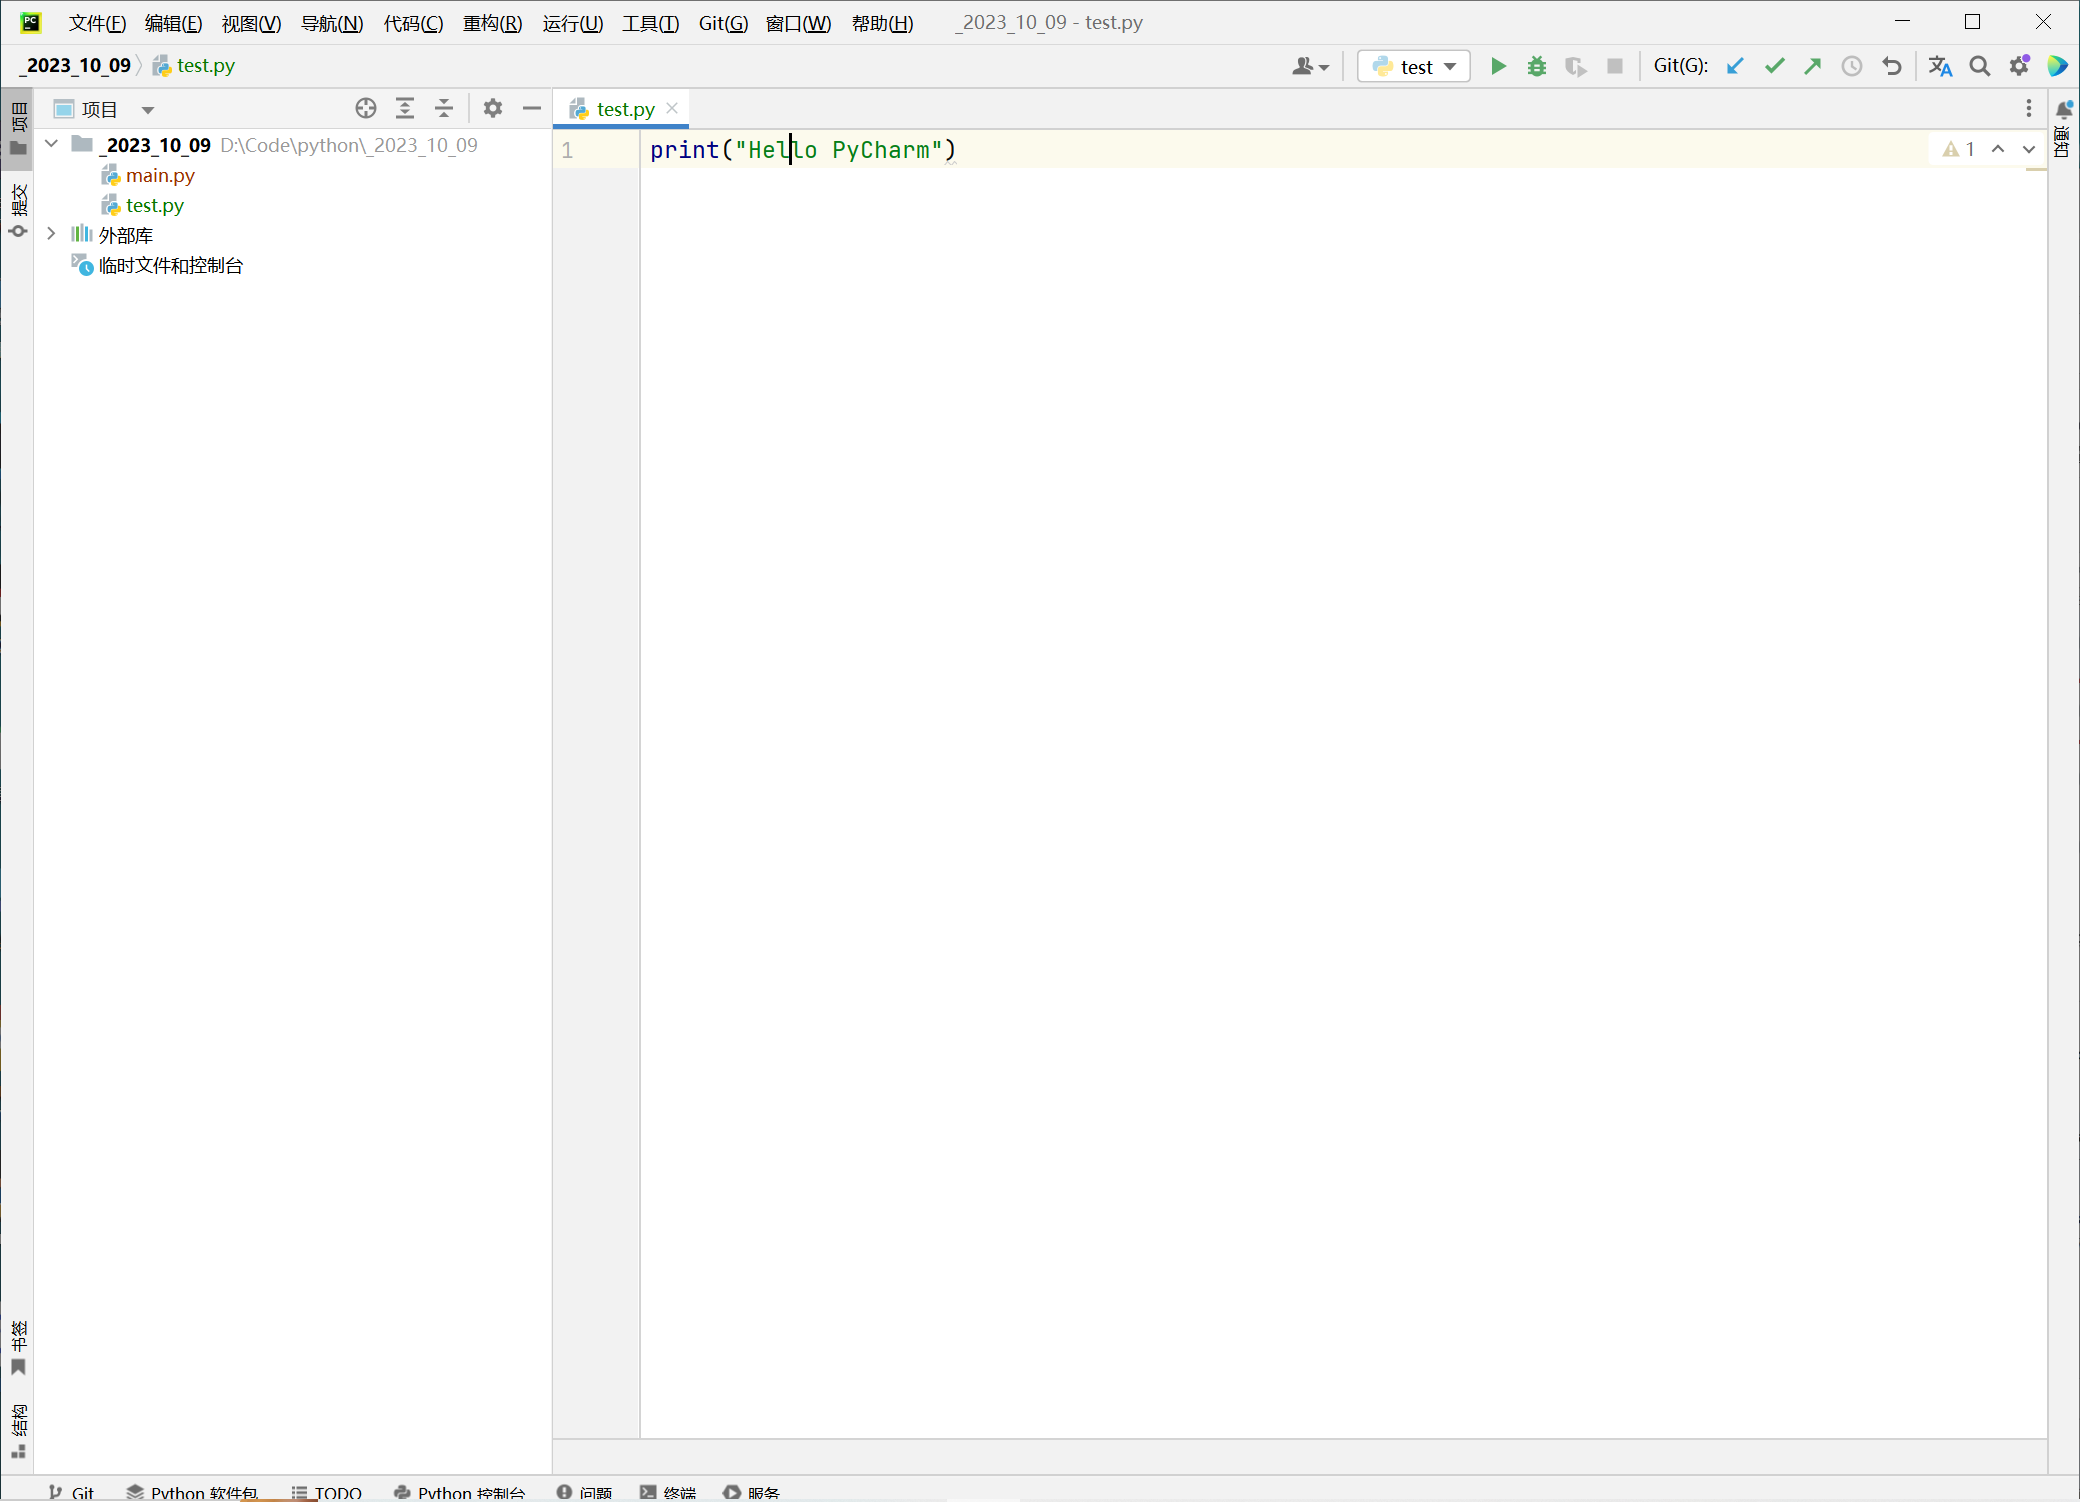Toggle the 项目 tool window on left sidebar
Screen dimensions: 2080x1502
pyautogui.click(x=18, y=129)
